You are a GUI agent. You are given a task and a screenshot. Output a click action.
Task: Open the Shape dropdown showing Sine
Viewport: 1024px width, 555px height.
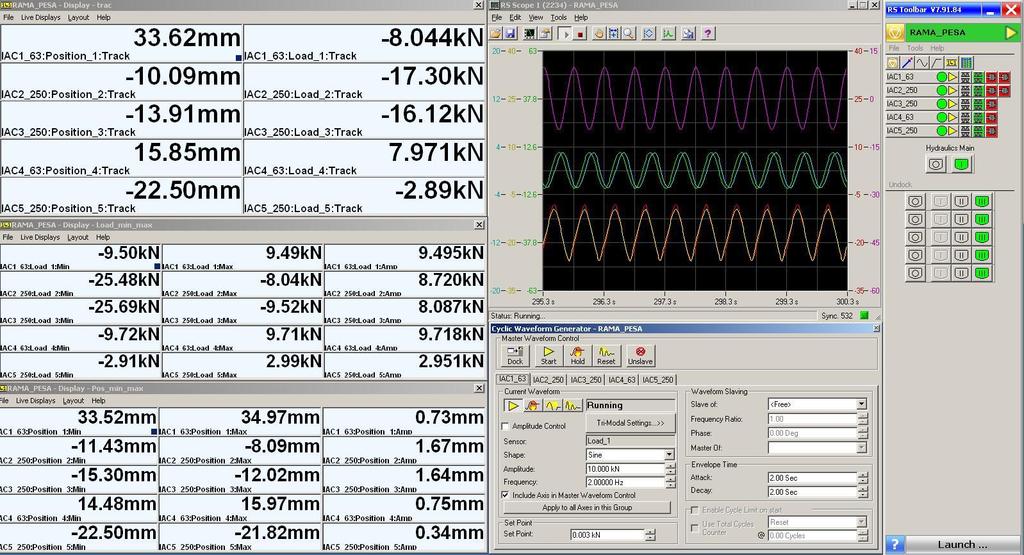point(669,454)
